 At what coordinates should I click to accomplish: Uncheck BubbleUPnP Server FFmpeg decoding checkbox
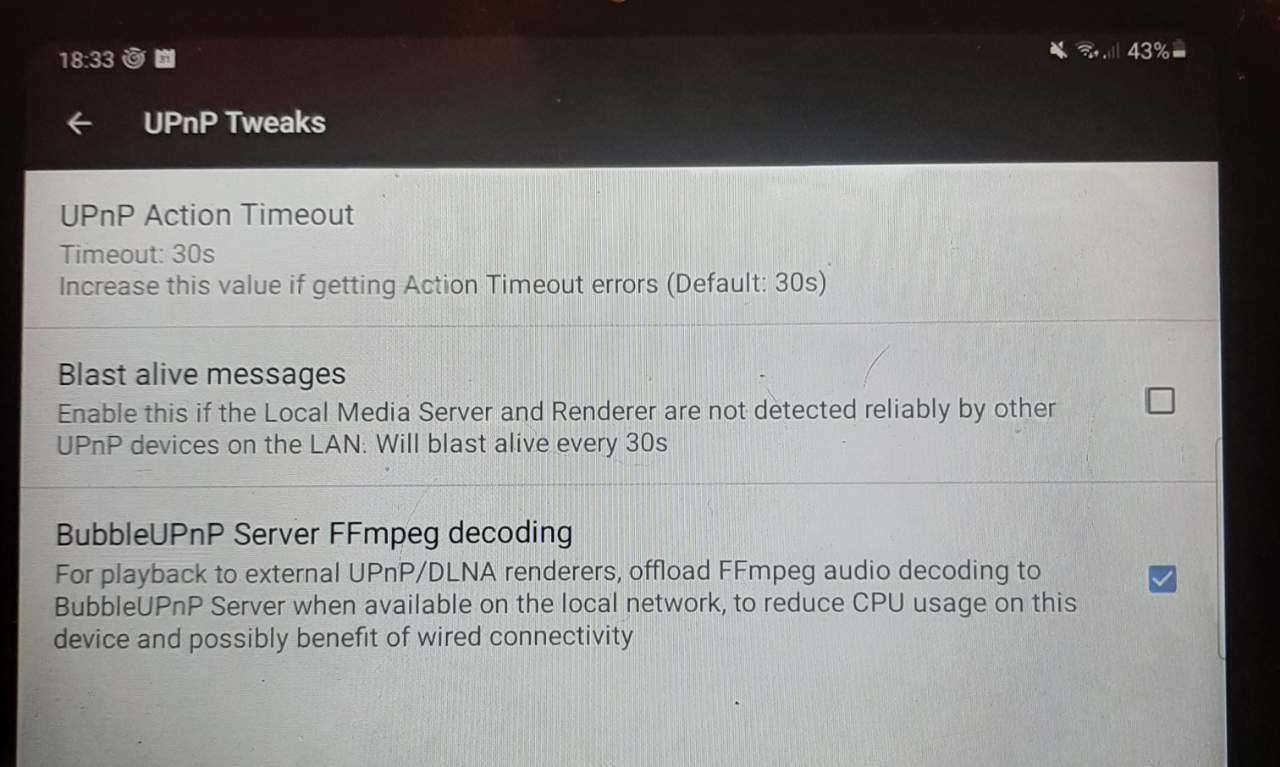point(1162,579)
